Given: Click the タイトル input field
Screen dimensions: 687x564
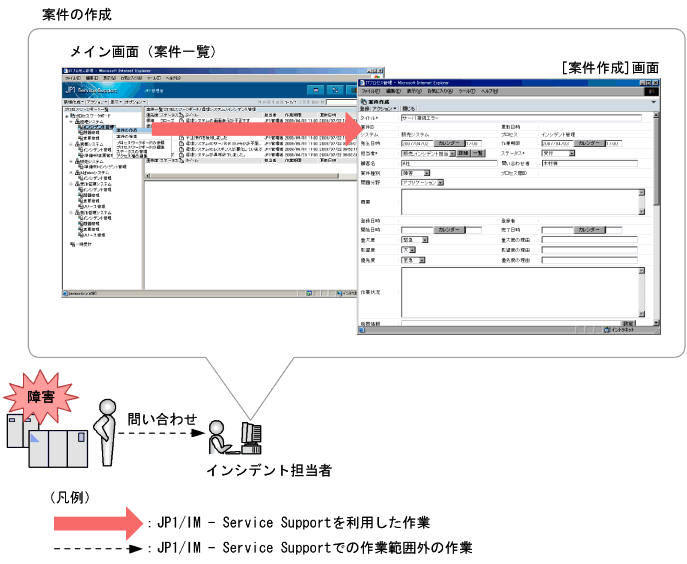Looking at the screenshot, I should [x=521, y=118].
